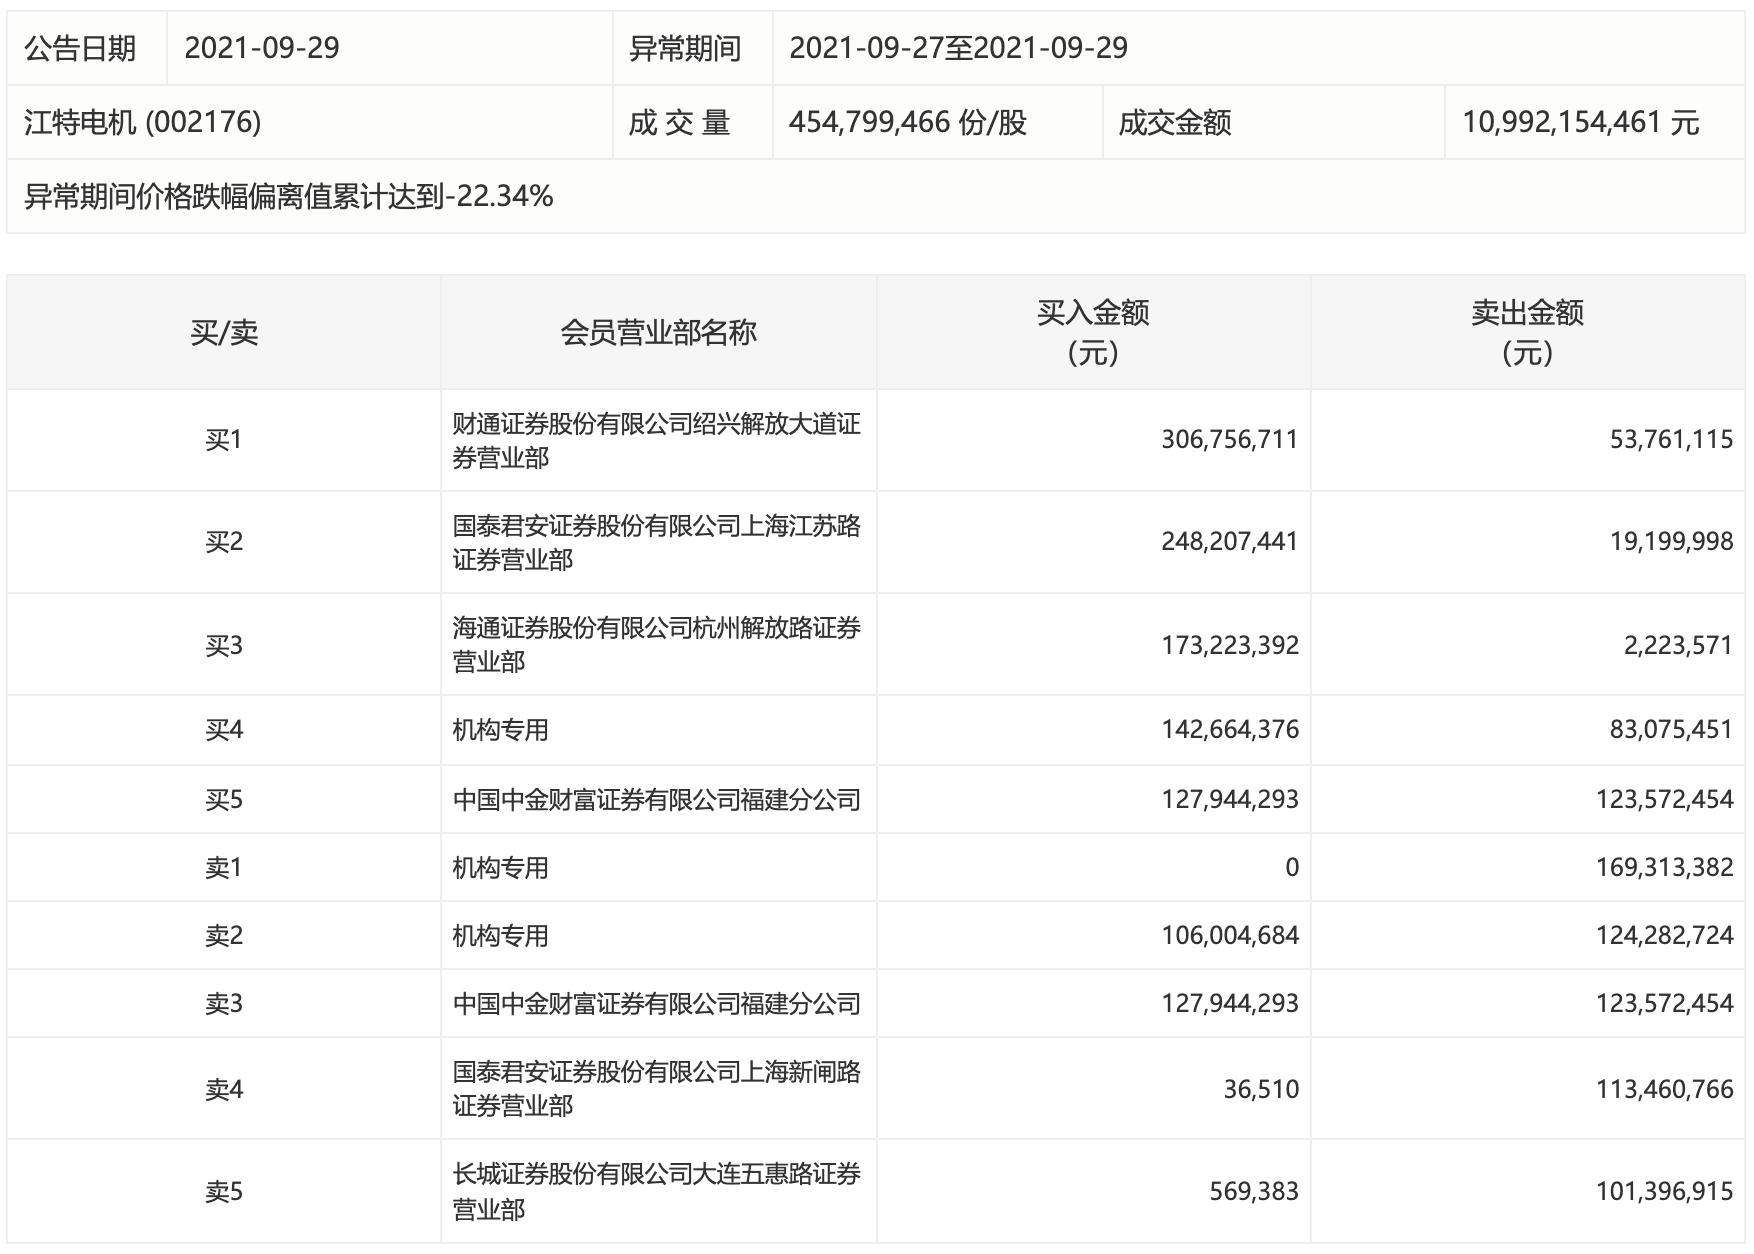Image resolution: width=1754 pixels, height=1254 pixels.
Task: Open 海通证券 杭州解放路 branch name
Action: pyautogui.click(x=656, y=644)
